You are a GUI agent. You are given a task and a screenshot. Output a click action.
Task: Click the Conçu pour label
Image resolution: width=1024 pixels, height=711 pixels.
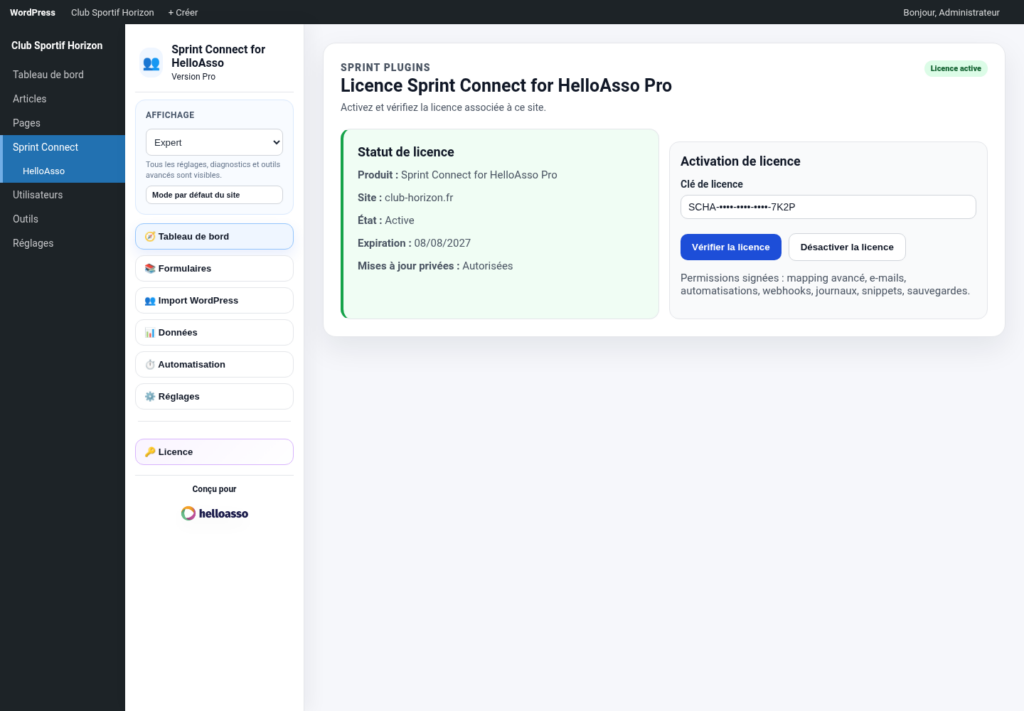pos(214,489)
